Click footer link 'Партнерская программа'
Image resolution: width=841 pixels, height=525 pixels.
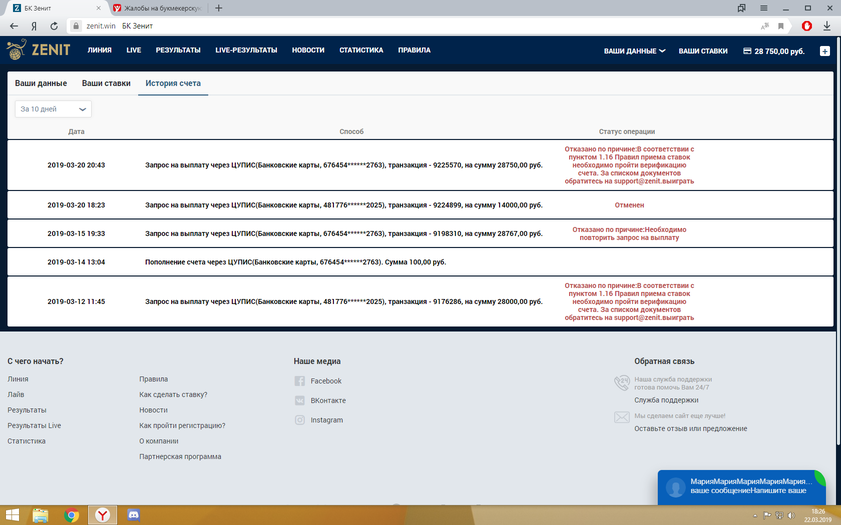click(180, 456)
